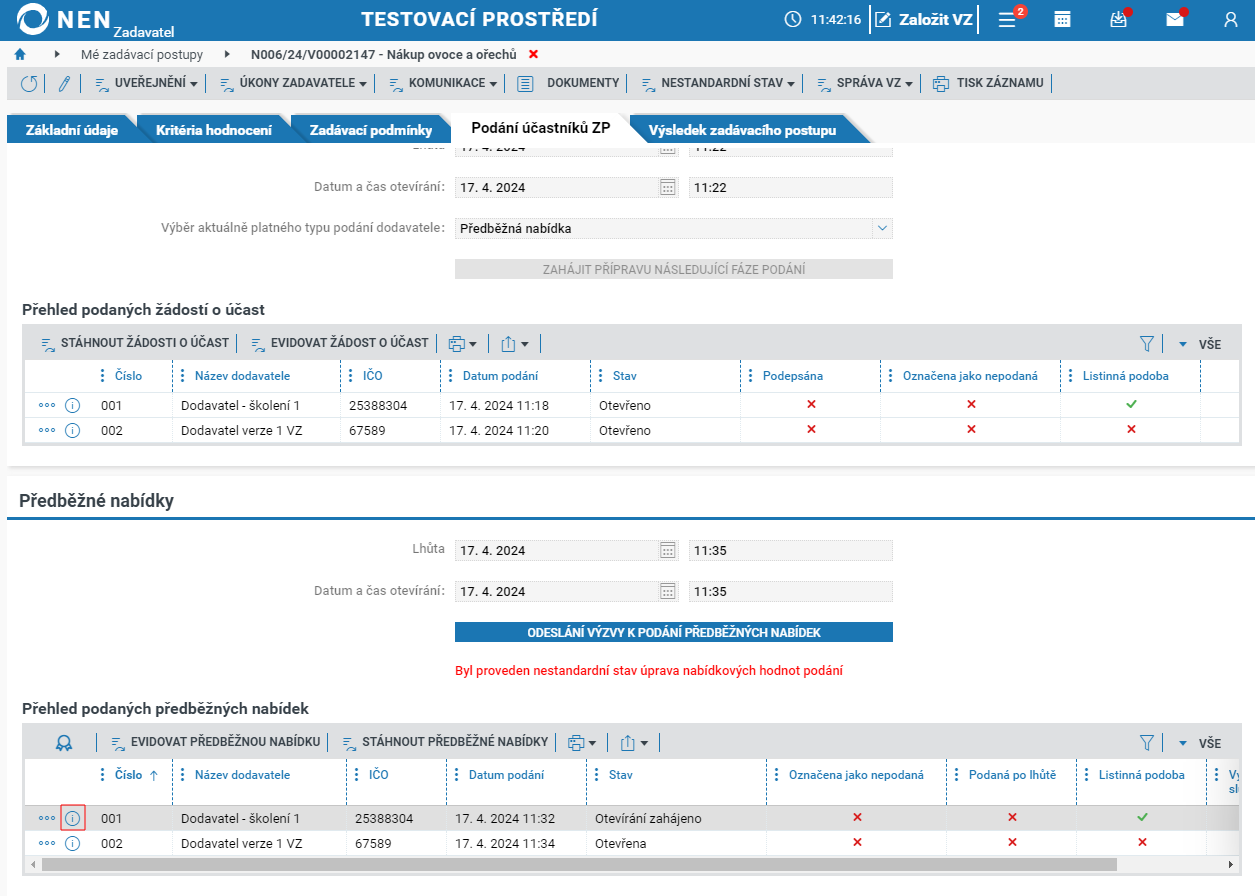1255x896 pixels.
Task: Open the inbox download icon in the header
Action: [1119, 19]
